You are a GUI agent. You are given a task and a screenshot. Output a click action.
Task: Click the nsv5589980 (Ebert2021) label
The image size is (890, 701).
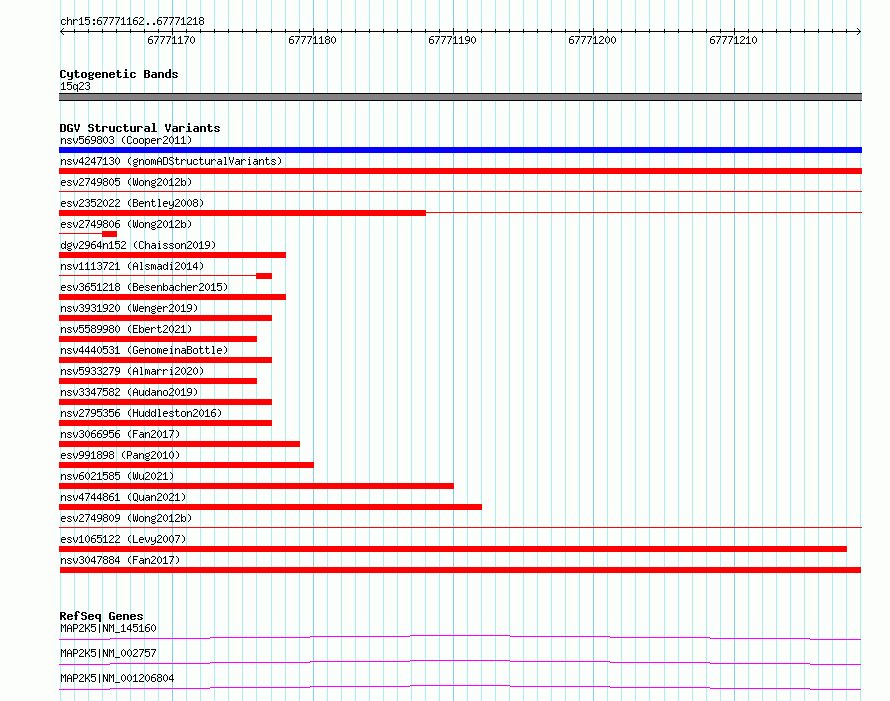click(x=126, y=329)
